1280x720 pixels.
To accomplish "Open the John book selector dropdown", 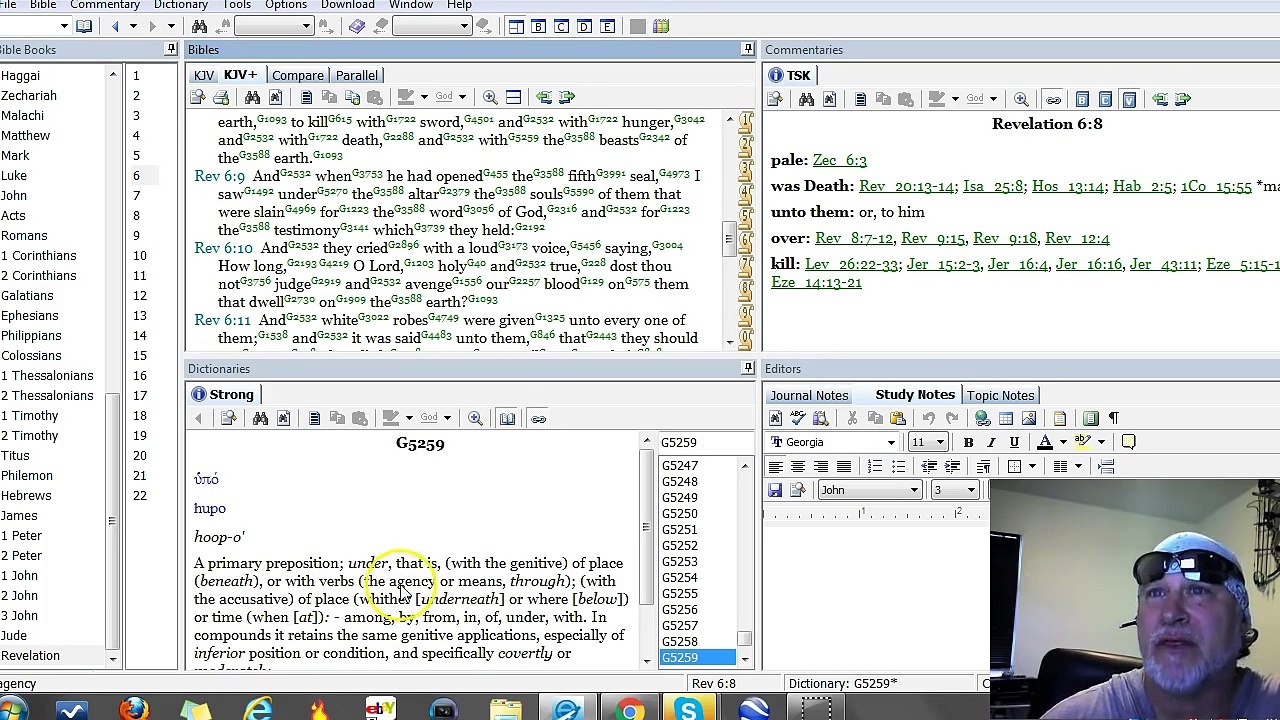I will tap(914, 490).
